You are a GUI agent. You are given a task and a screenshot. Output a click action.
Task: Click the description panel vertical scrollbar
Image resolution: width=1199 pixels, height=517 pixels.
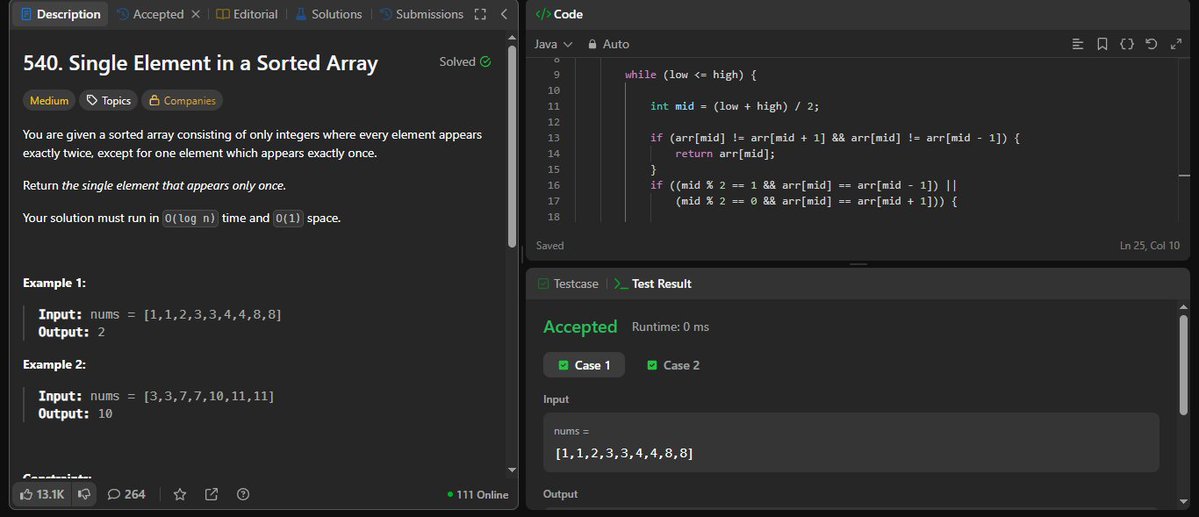512,145
